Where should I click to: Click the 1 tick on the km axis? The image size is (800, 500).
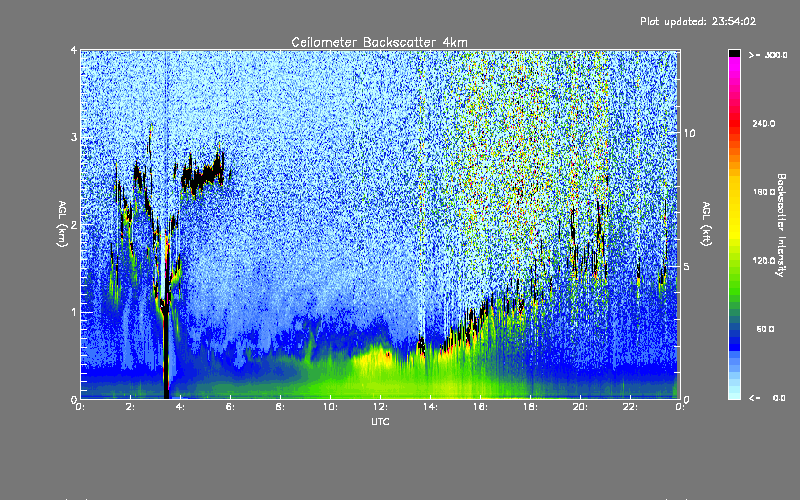coord(74,312)
